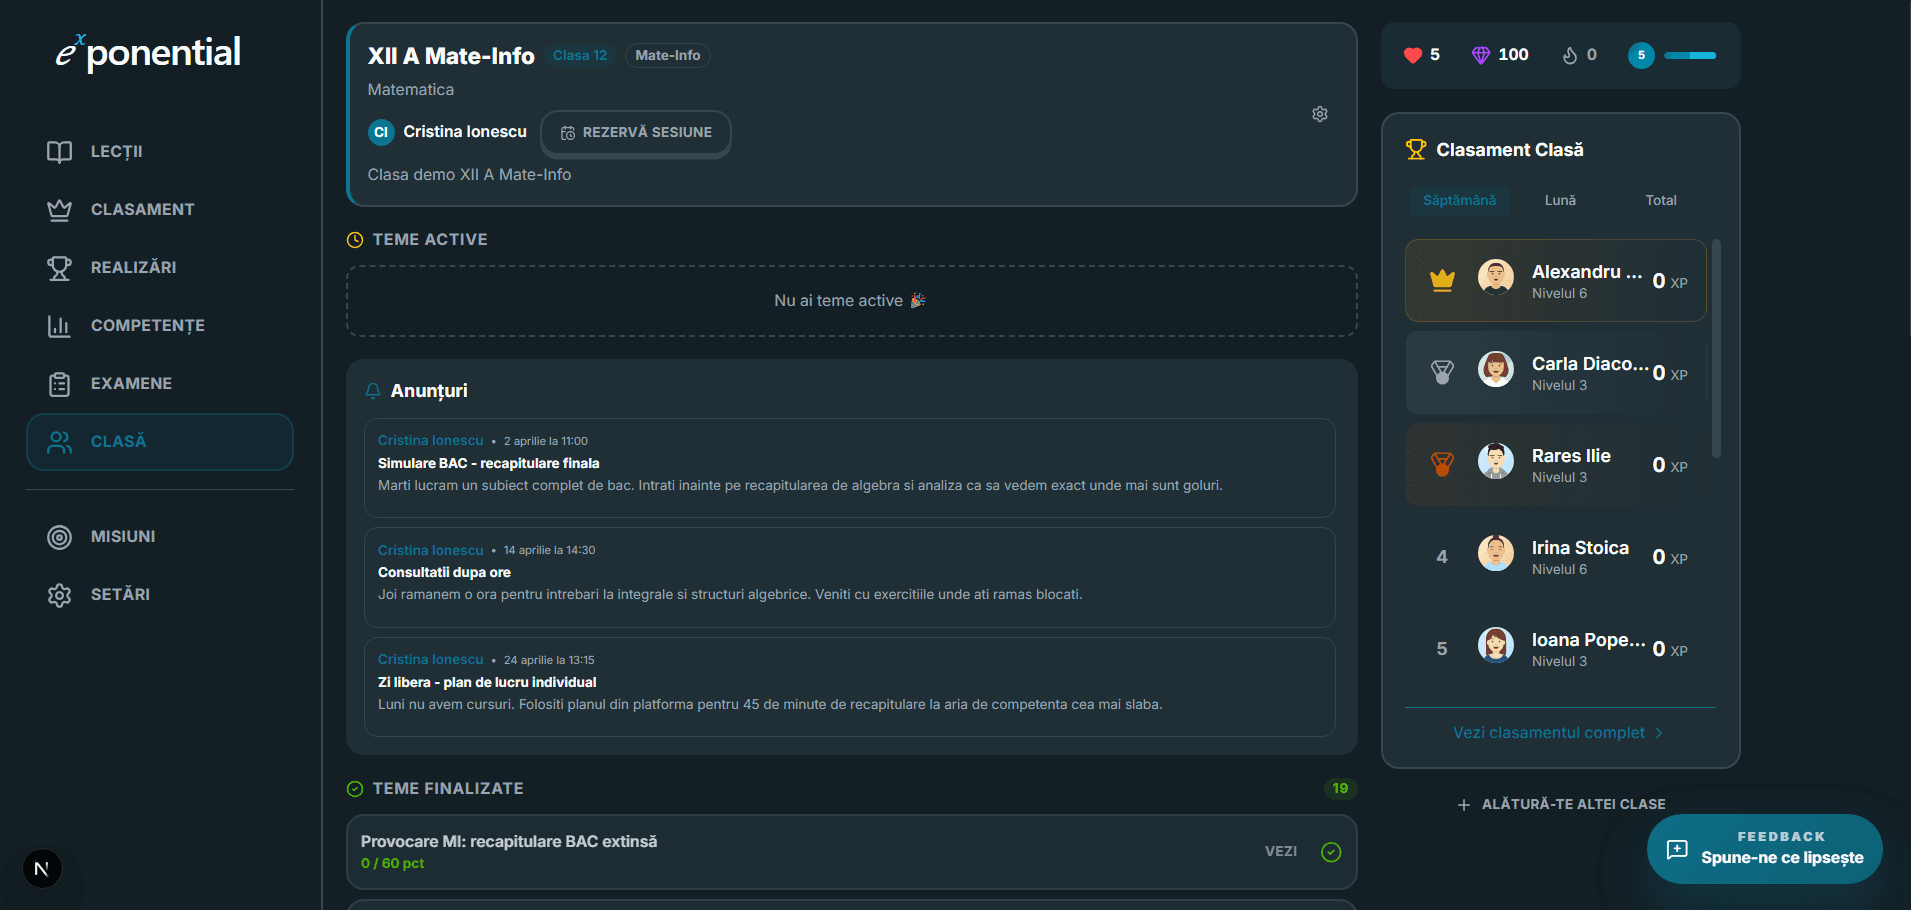The image size is (1911, 910).
Task: Click Irina Stoica's avatar
Action: [x=1496, y=553]
